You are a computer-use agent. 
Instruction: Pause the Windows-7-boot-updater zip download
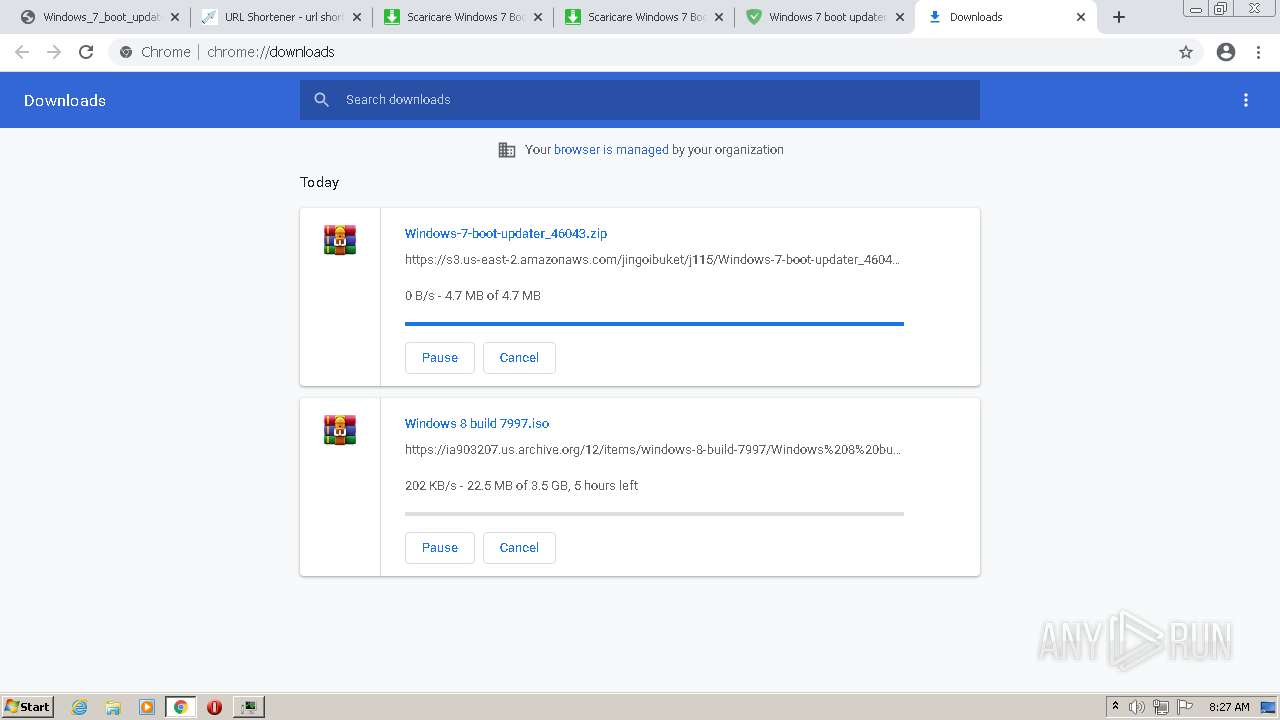[x=440, y=358]
